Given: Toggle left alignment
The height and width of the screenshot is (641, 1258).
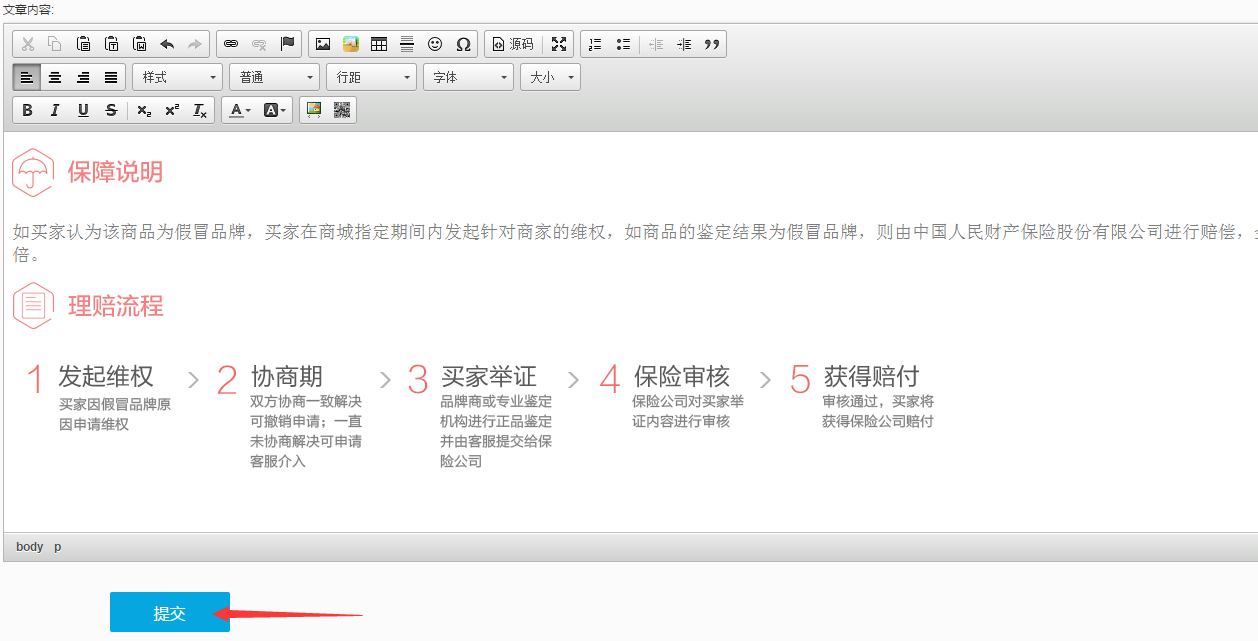Looking at the screenshot, I should (x=27, y=77).
